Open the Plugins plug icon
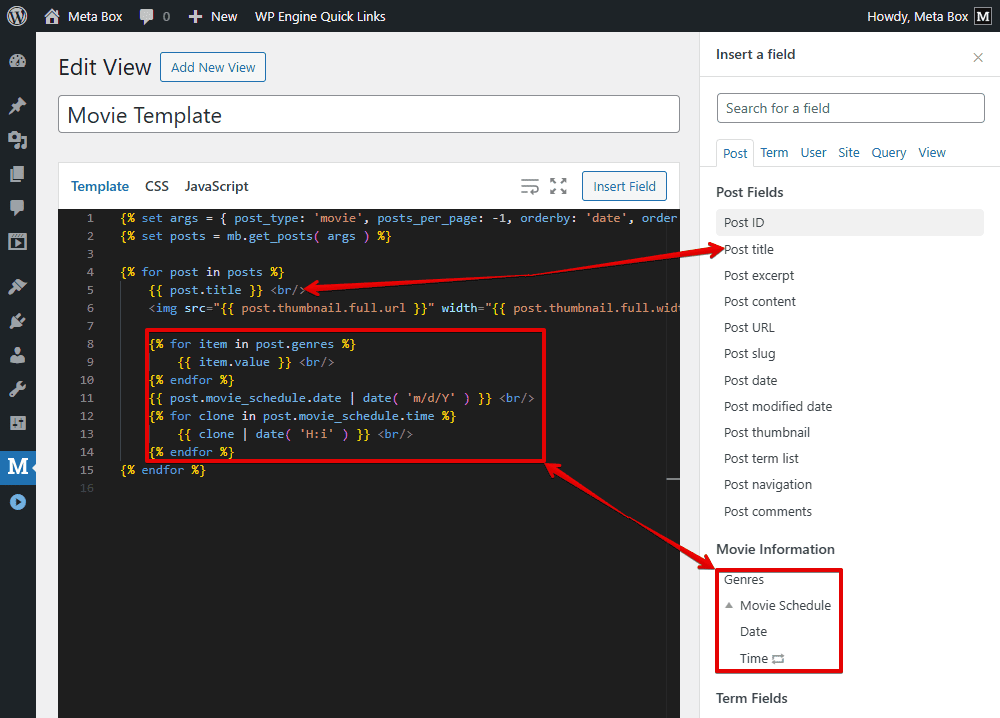 [x=17, y=321]
